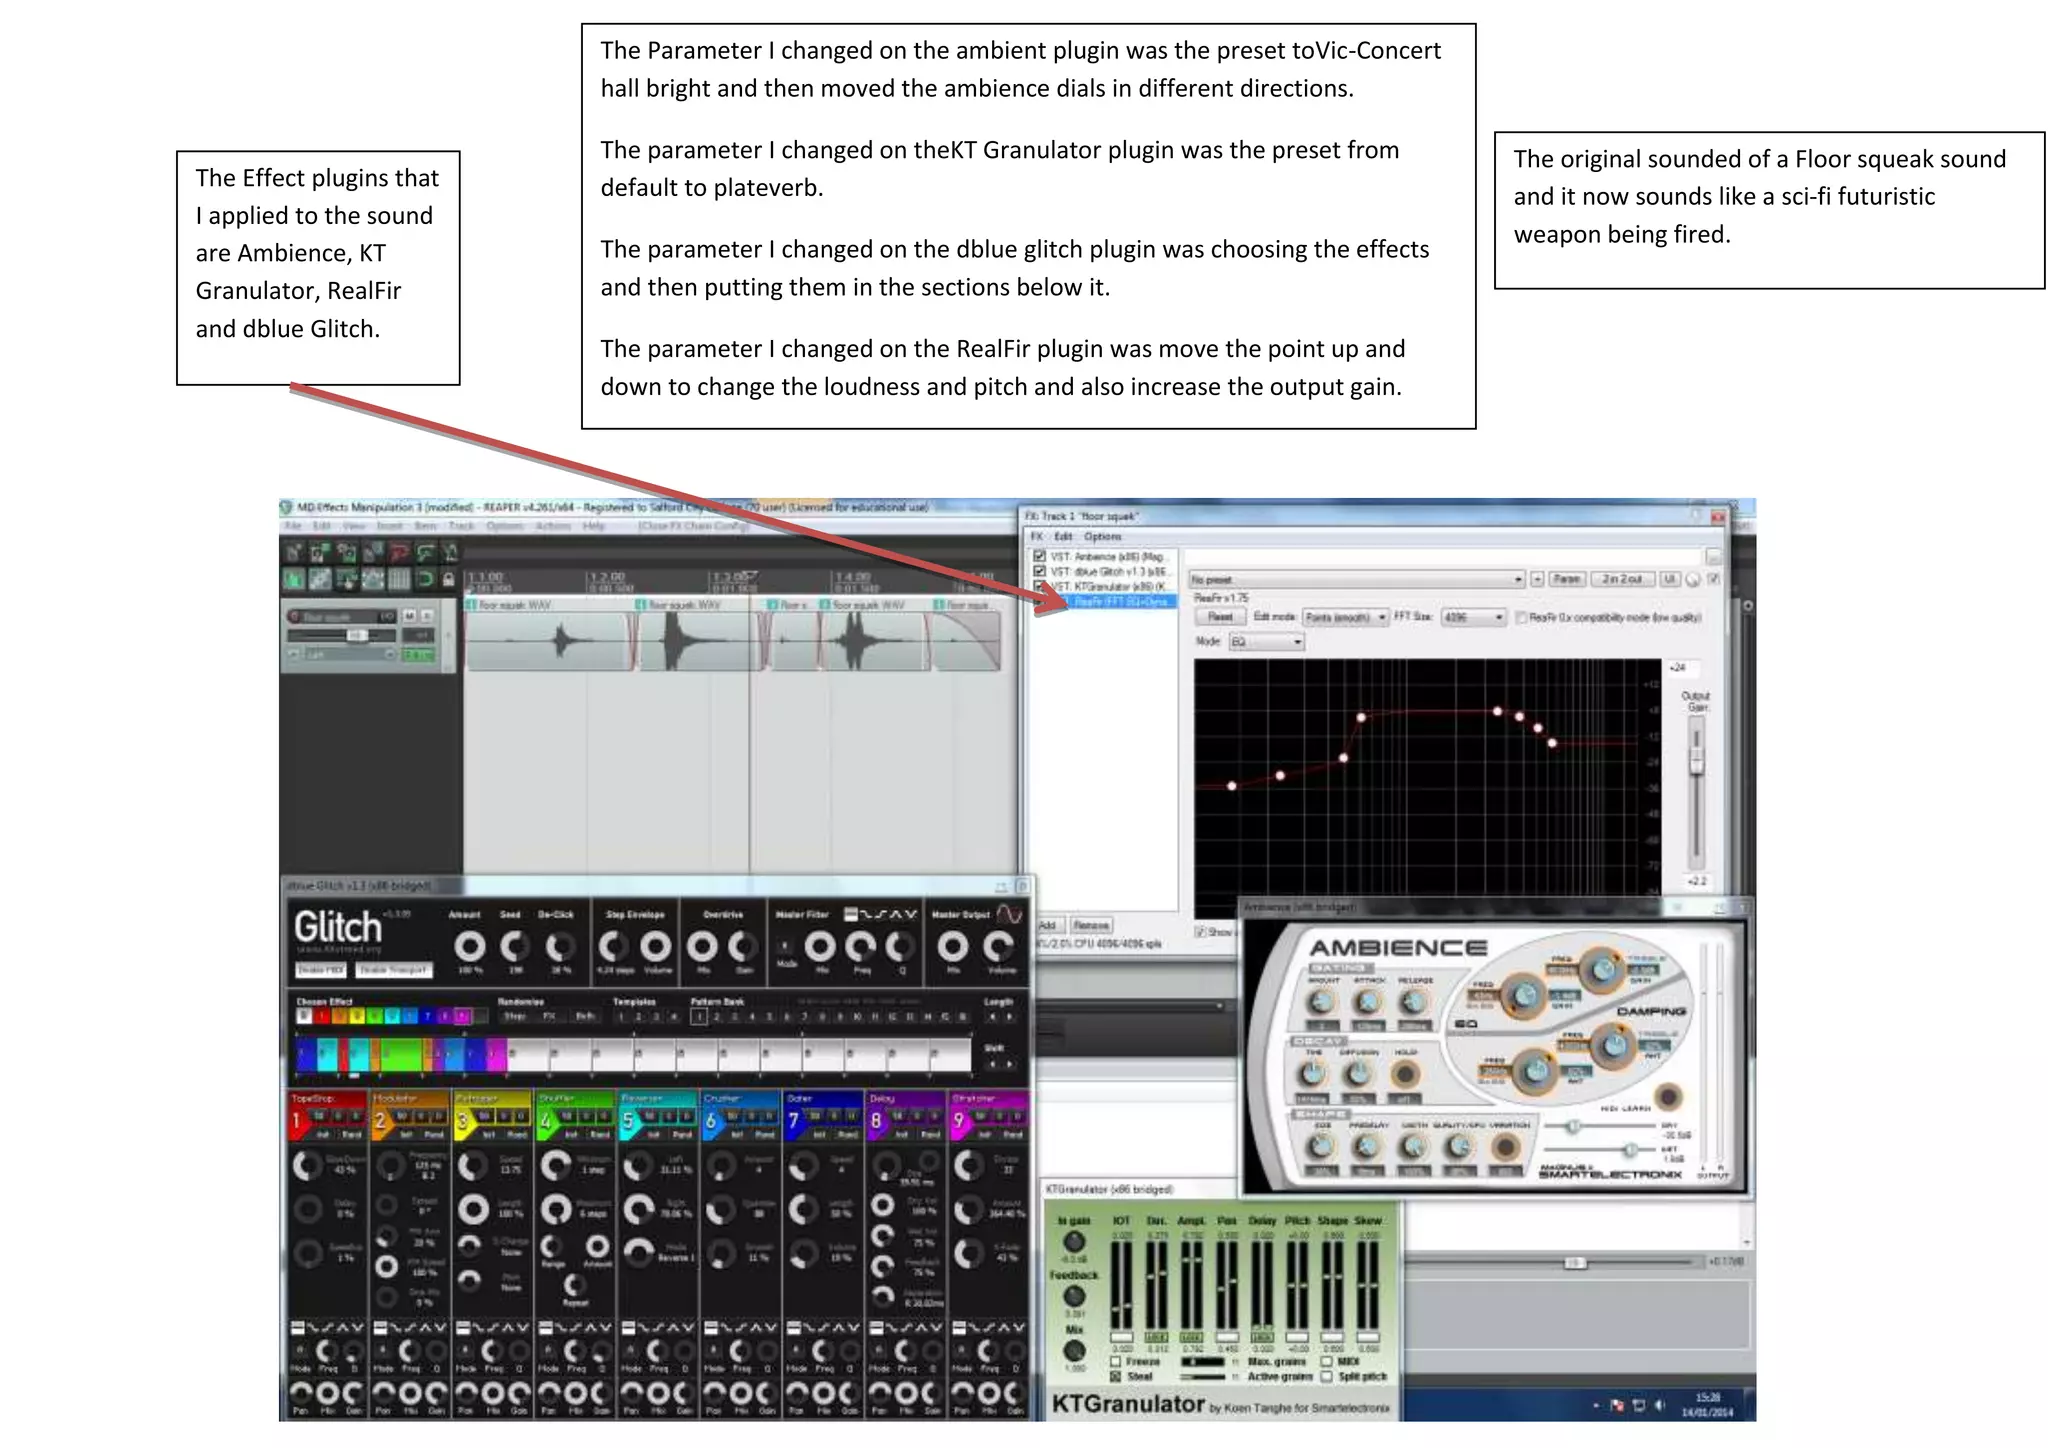
Task: Click the ReaFir Reset button
Action: [x=1220, y=618]
